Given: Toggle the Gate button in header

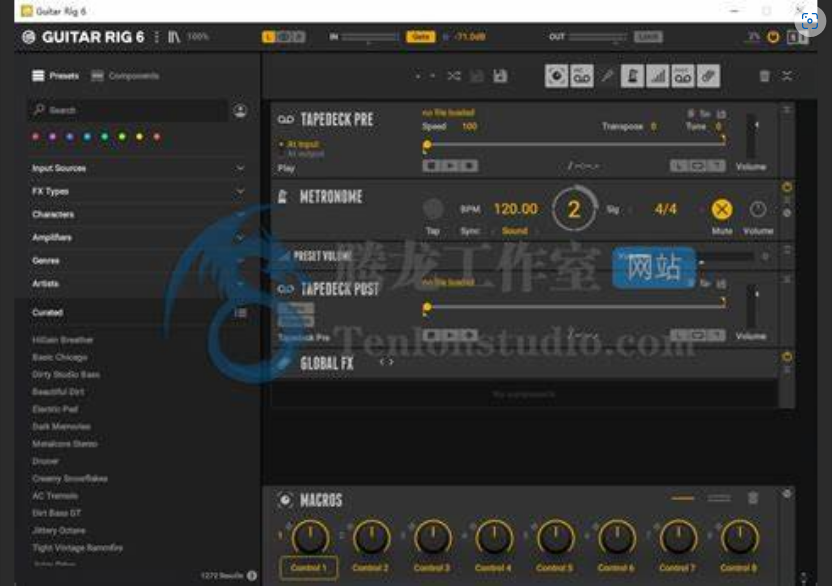Looking at the screenshot, I should click(x=421, y=37).
